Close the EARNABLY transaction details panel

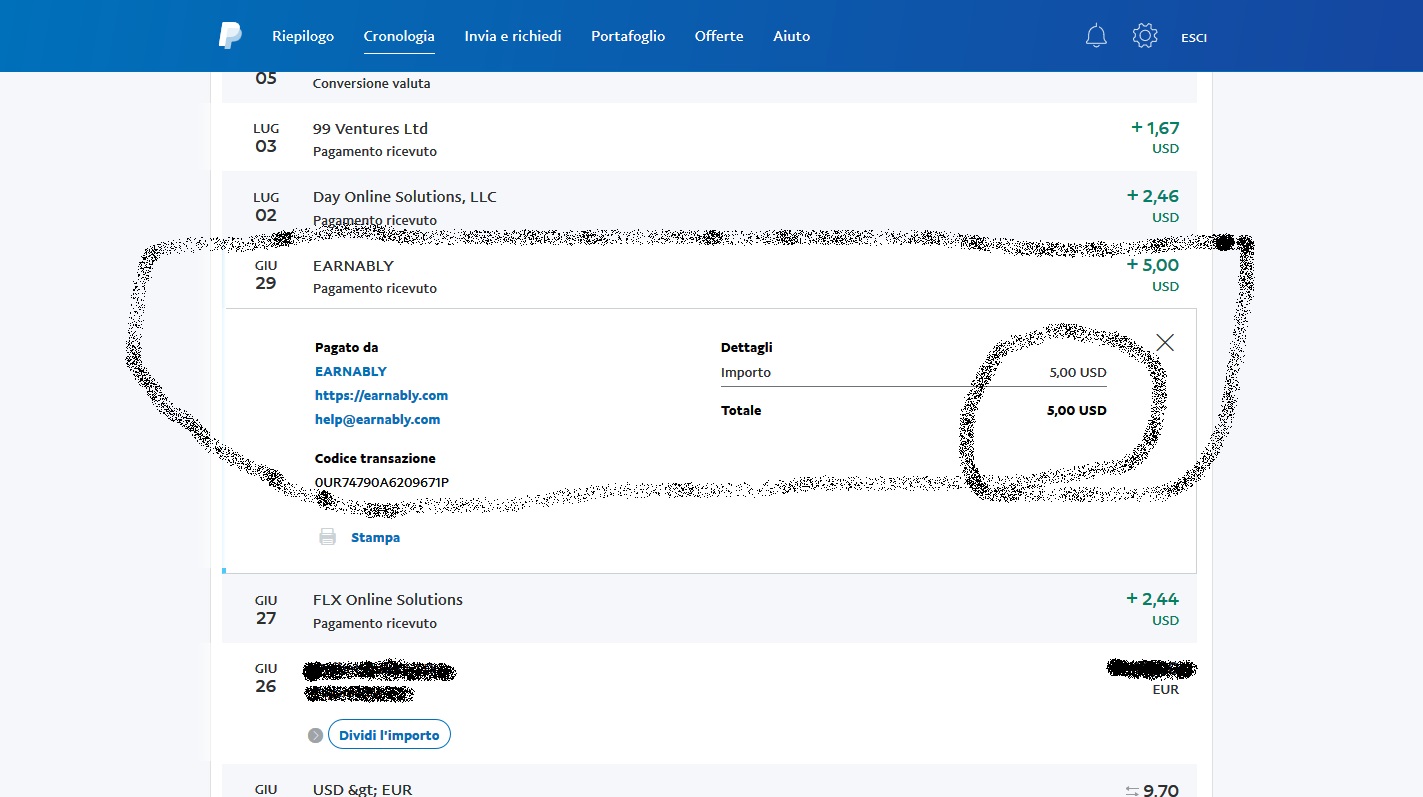click(x=1165, y=342)
